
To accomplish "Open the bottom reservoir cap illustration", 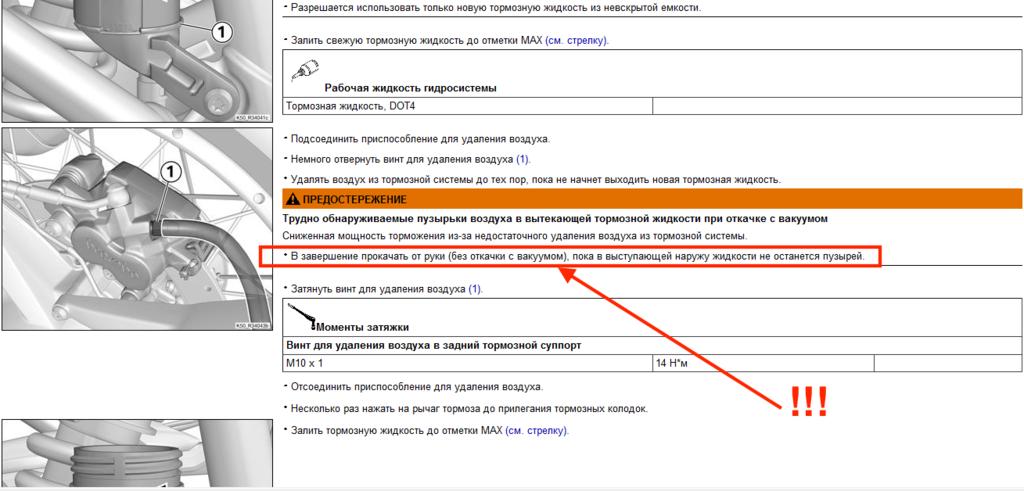I will [x=136, y=455].
